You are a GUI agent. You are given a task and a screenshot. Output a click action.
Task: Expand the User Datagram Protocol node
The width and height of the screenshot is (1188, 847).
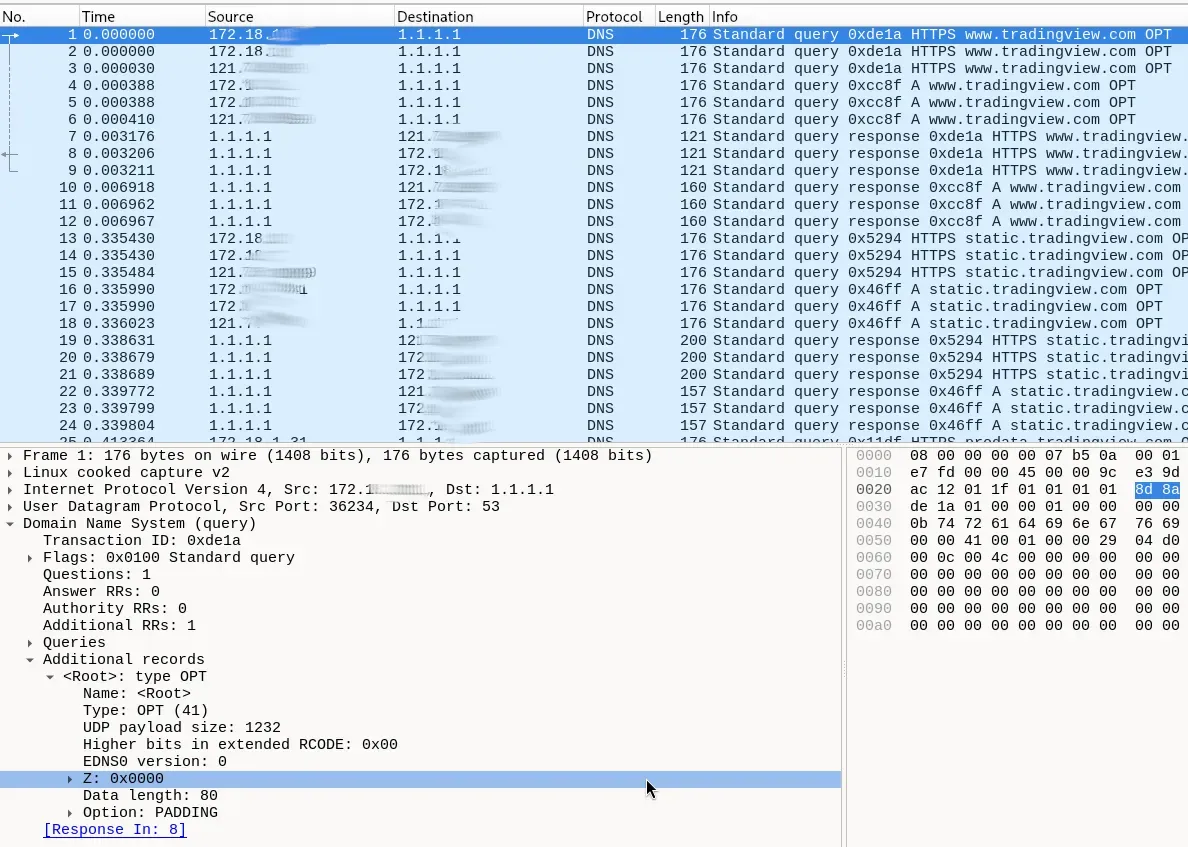tap(10, 507)
